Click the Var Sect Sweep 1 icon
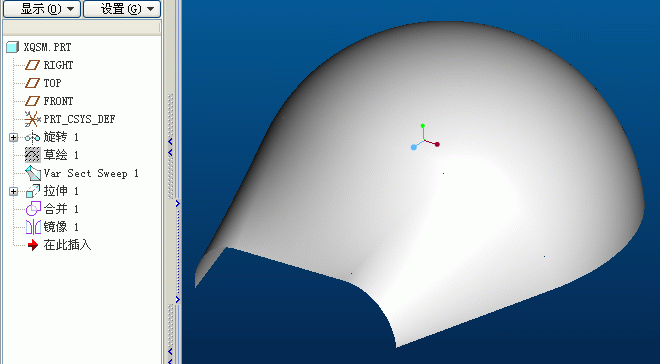The width and height of the screenshot is (660, 364). coord(33,173)
